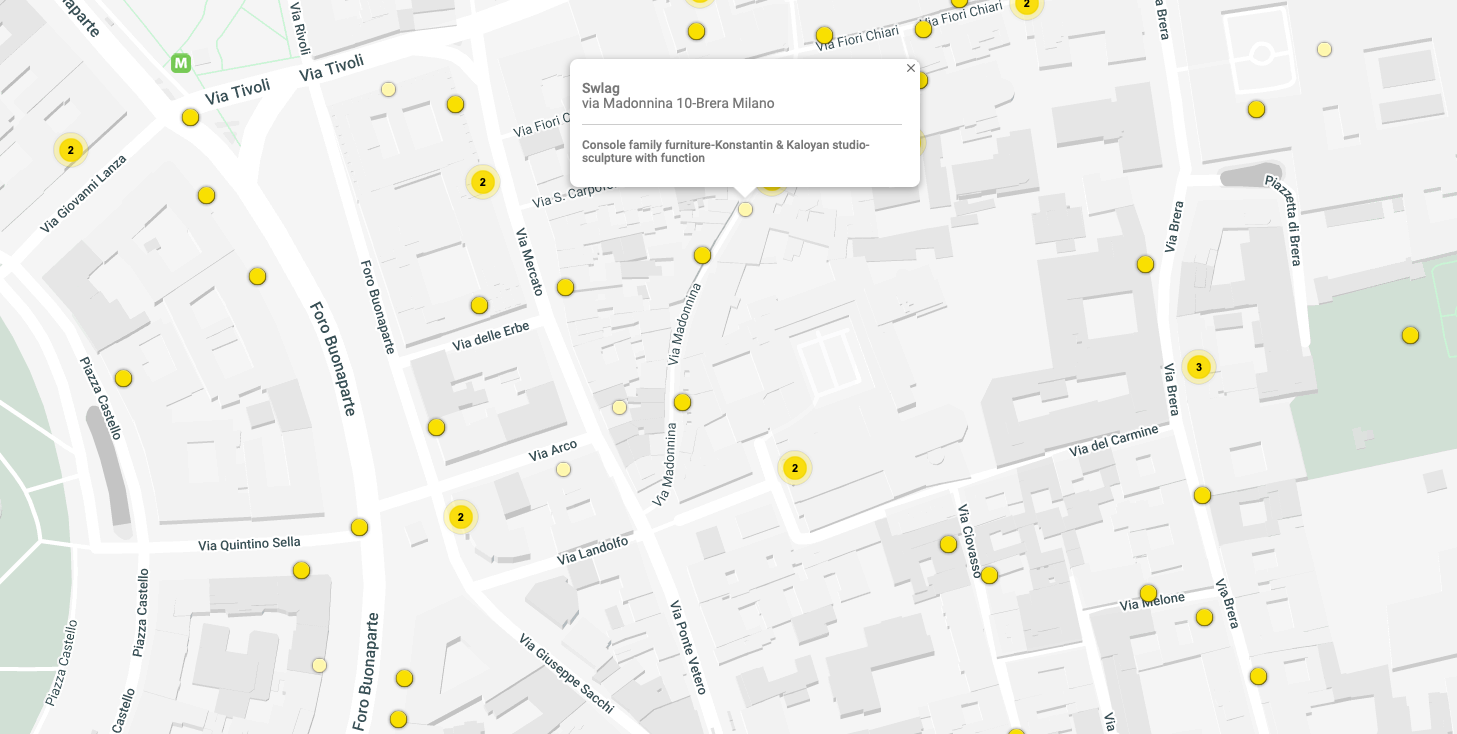
Task: Click the Swlag title in popup
Action: coord(601,88)
